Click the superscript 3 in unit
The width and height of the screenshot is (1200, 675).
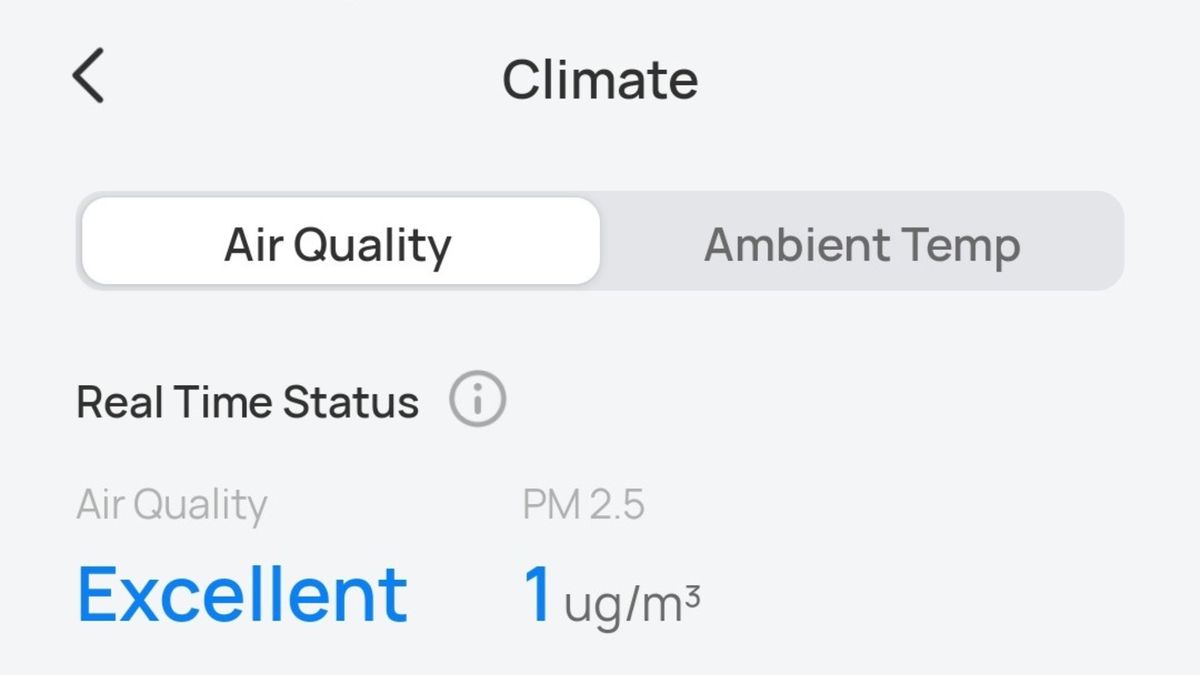pos(692,597)
